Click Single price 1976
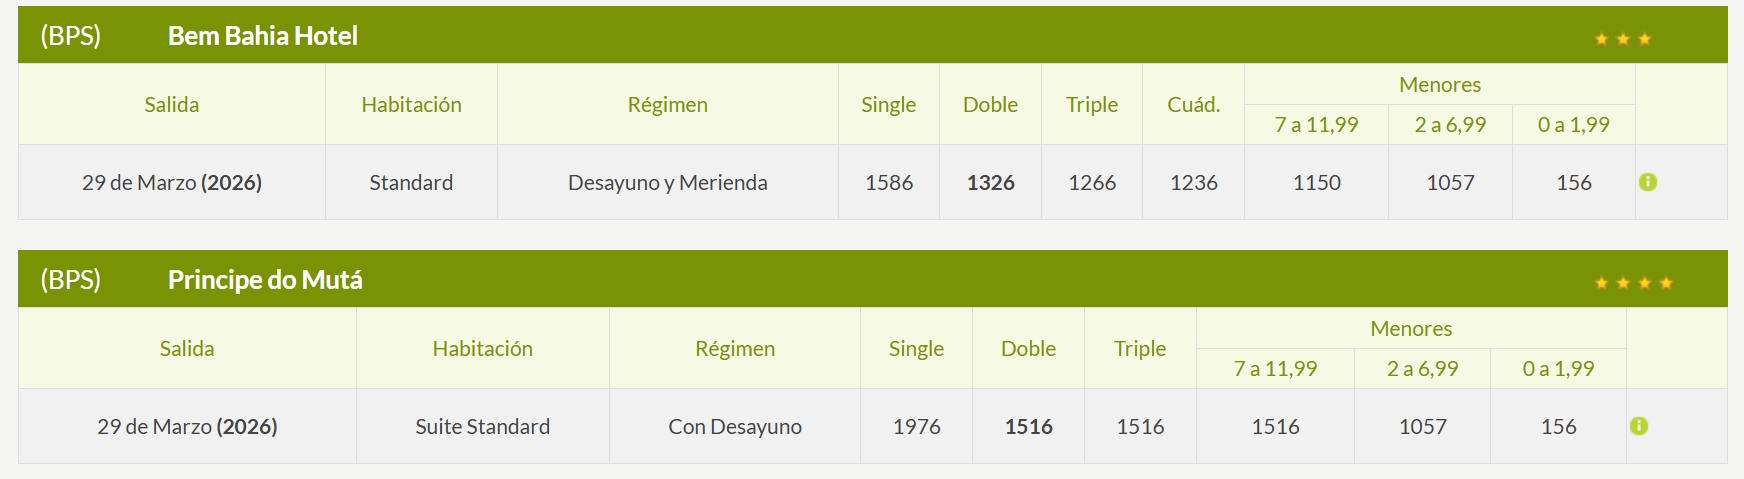Image resolution: width=1744 pixels, height=479 pixels. (916, 426)
